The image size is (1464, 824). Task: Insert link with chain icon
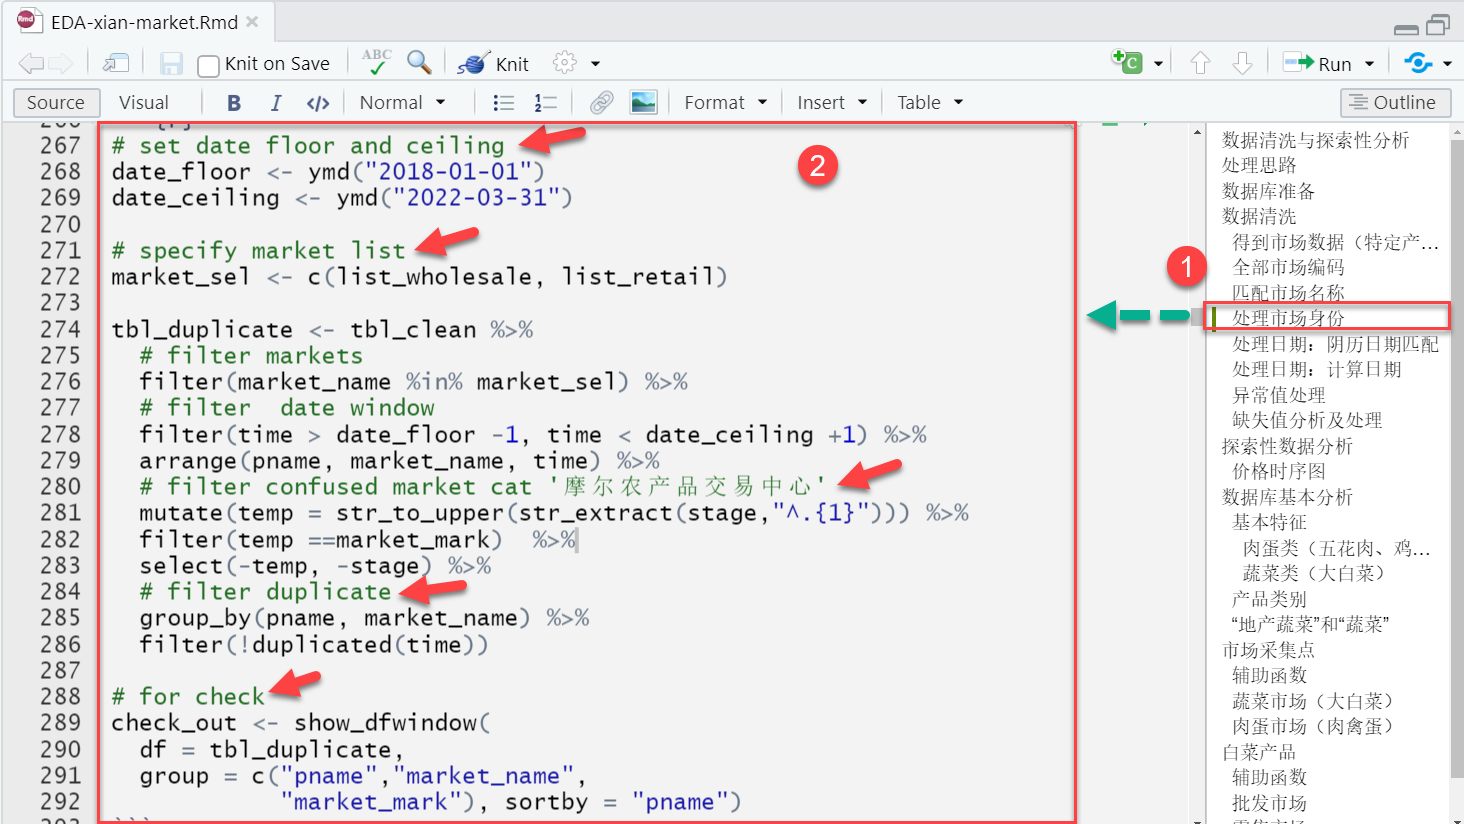click(x=601, y=103)
